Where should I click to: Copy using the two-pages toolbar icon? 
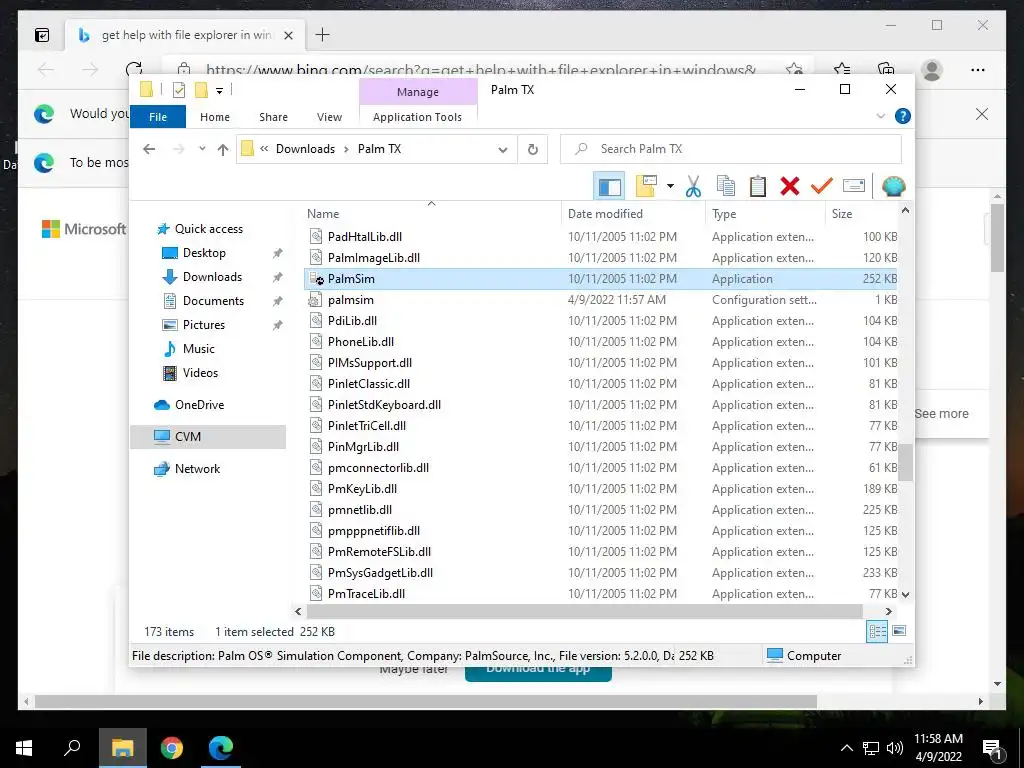pyautogui.click(x=726, y=187)
